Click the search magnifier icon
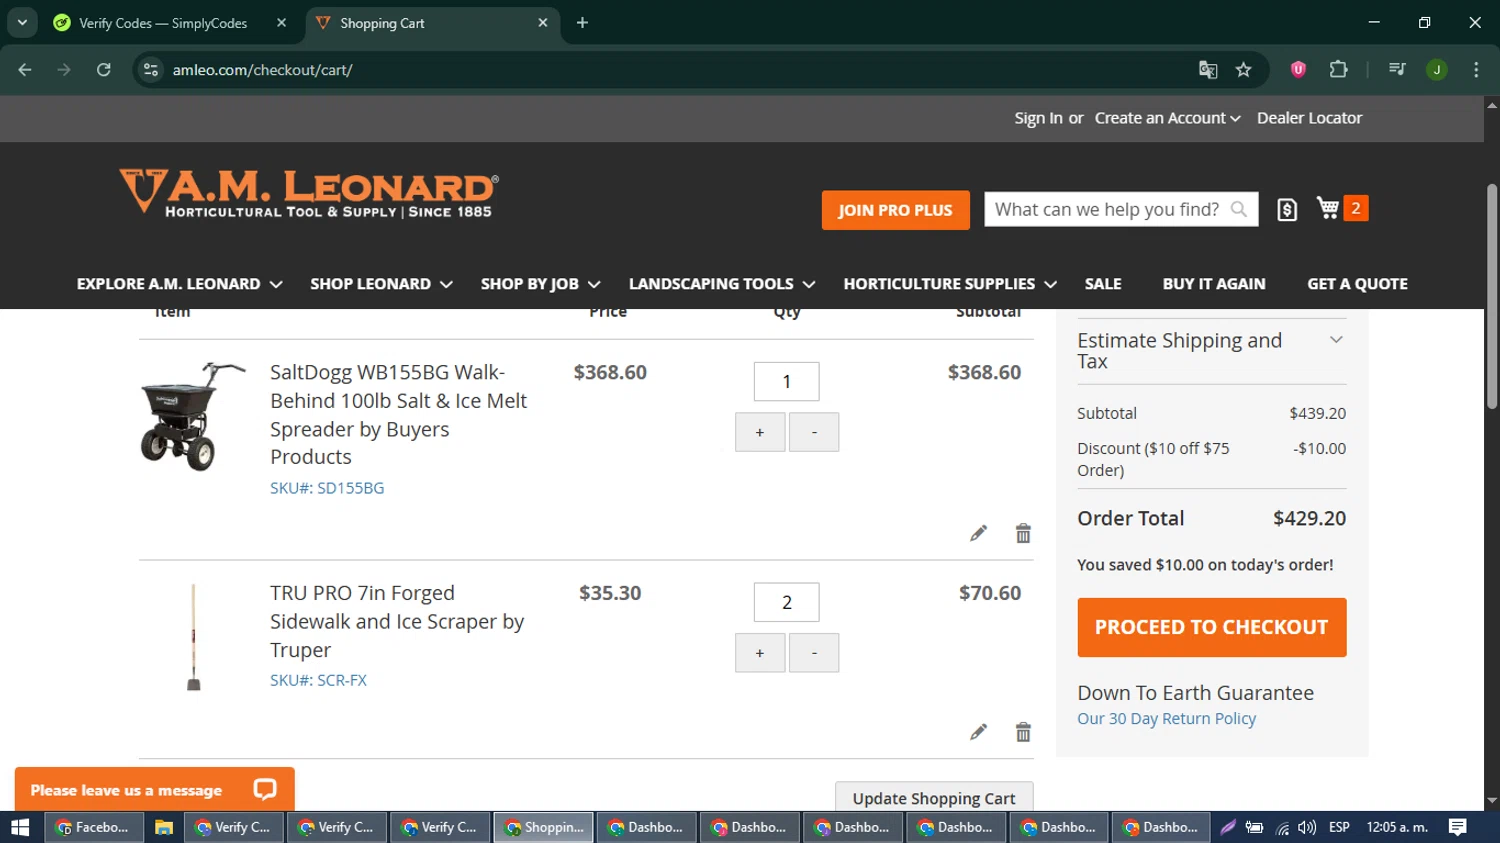1500x843 pixels. click(x=1239, y=209)
